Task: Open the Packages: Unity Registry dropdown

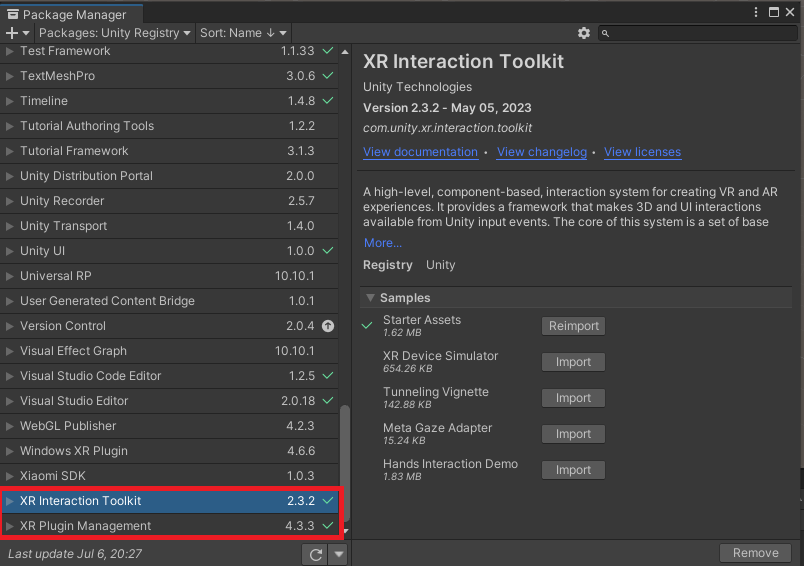Action: click(114, 33)
